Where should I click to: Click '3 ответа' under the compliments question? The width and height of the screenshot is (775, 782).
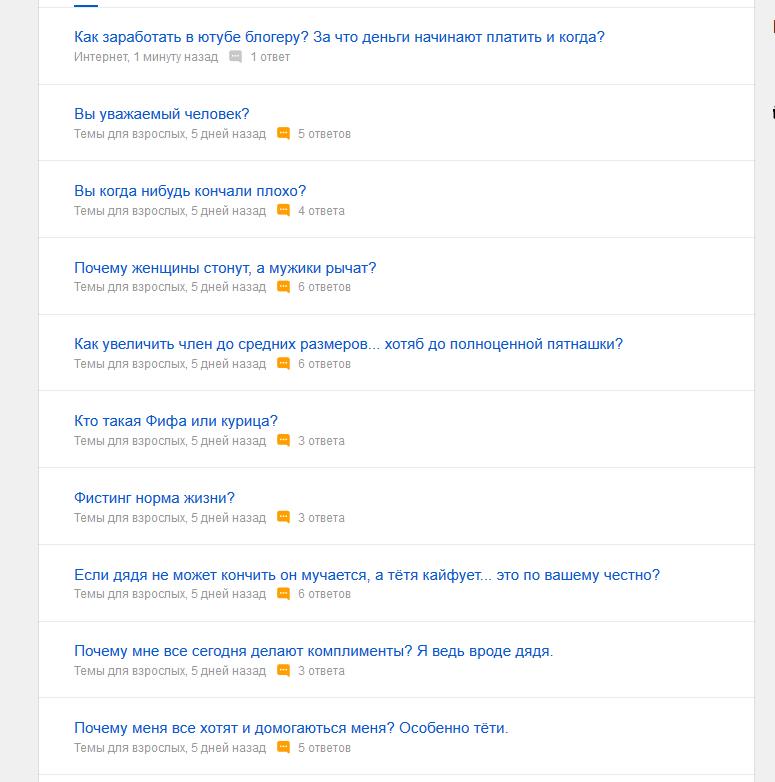click(321, 671)
